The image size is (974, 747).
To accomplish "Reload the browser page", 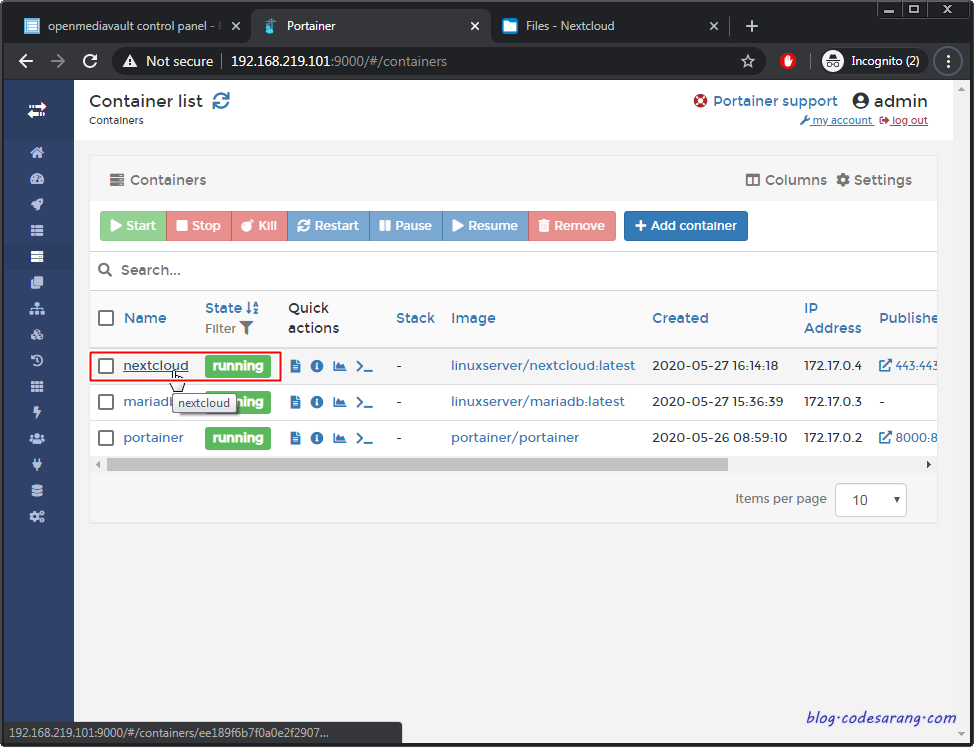I will [x=90, y=61].
